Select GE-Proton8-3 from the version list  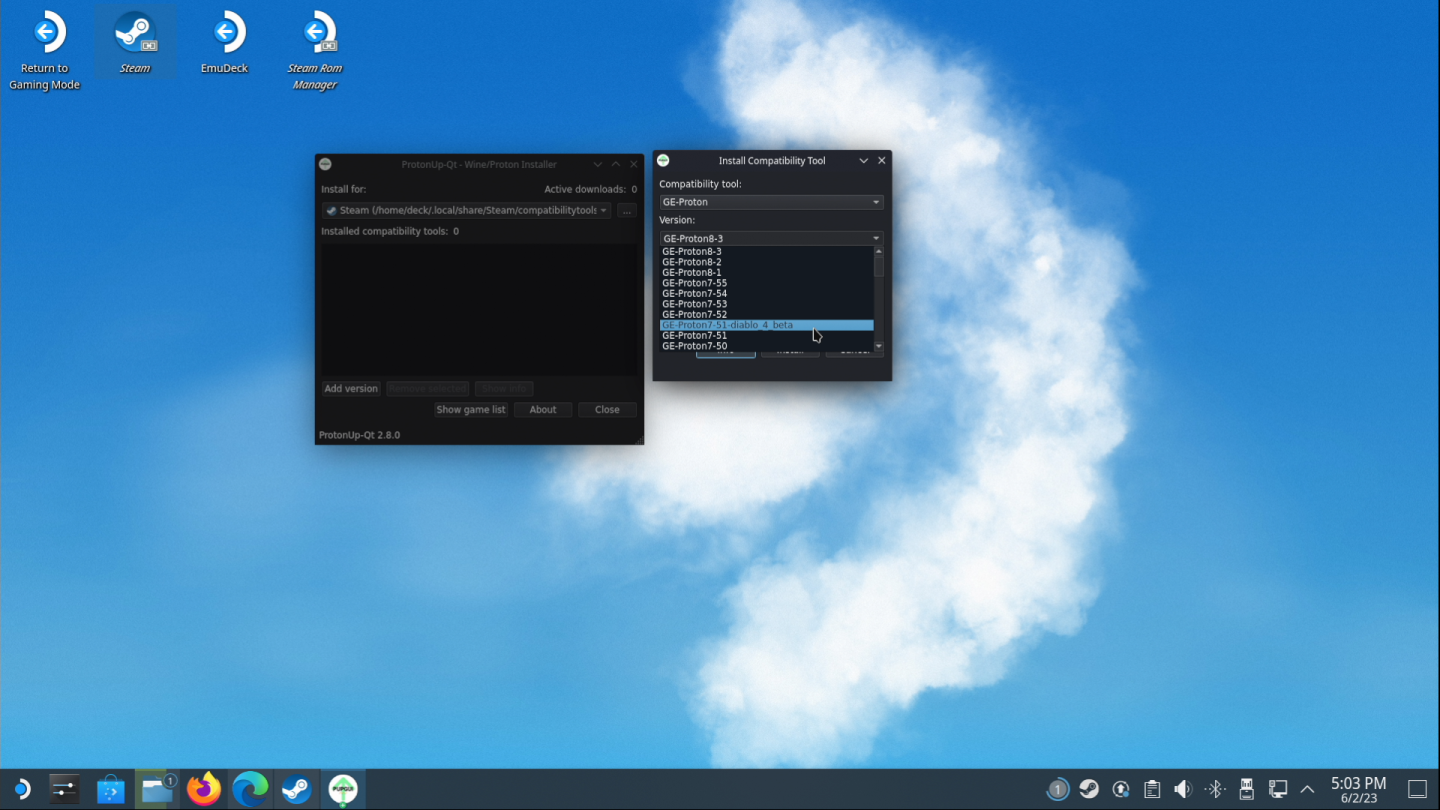click(766, 251)
